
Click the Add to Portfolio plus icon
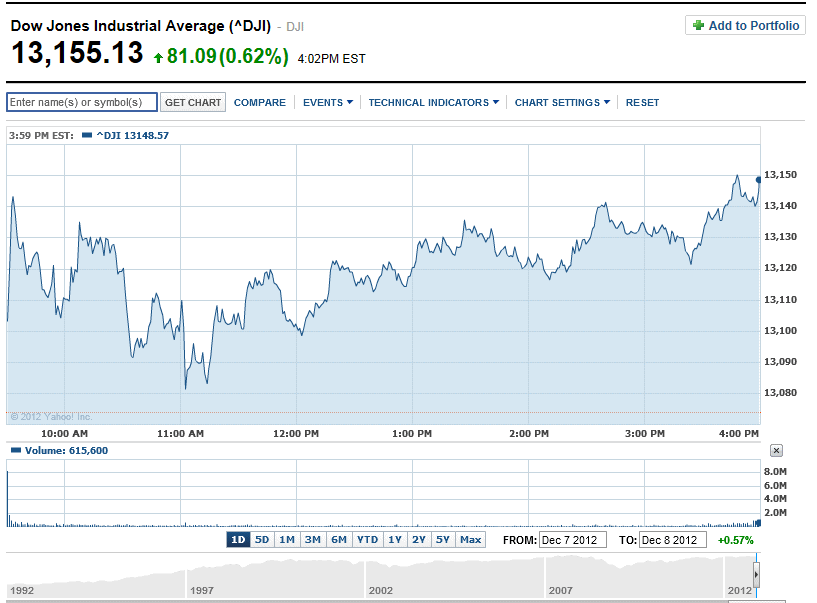point(698,26)
